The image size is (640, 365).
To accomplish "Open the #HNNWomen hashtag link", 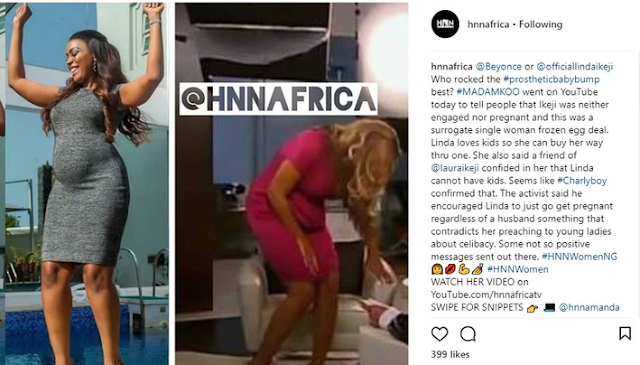I will click(x=518, y=269).
